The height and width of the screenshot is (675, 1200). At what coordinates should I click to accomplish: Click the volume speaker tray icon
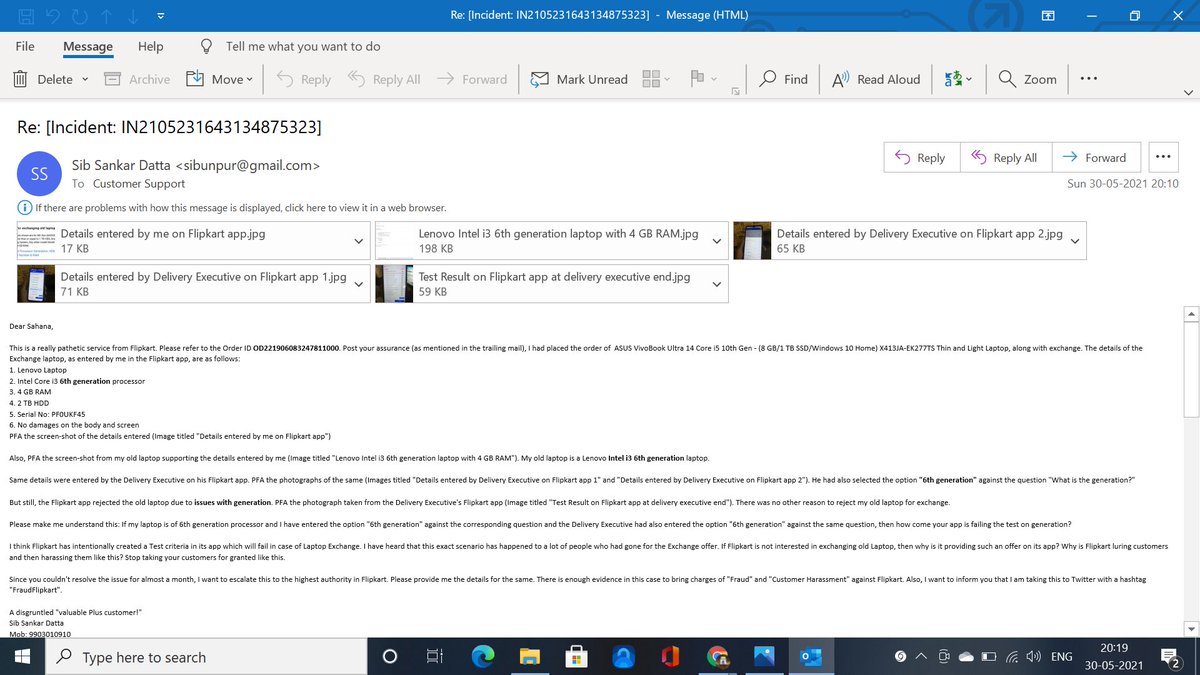tap(1033, 657)
